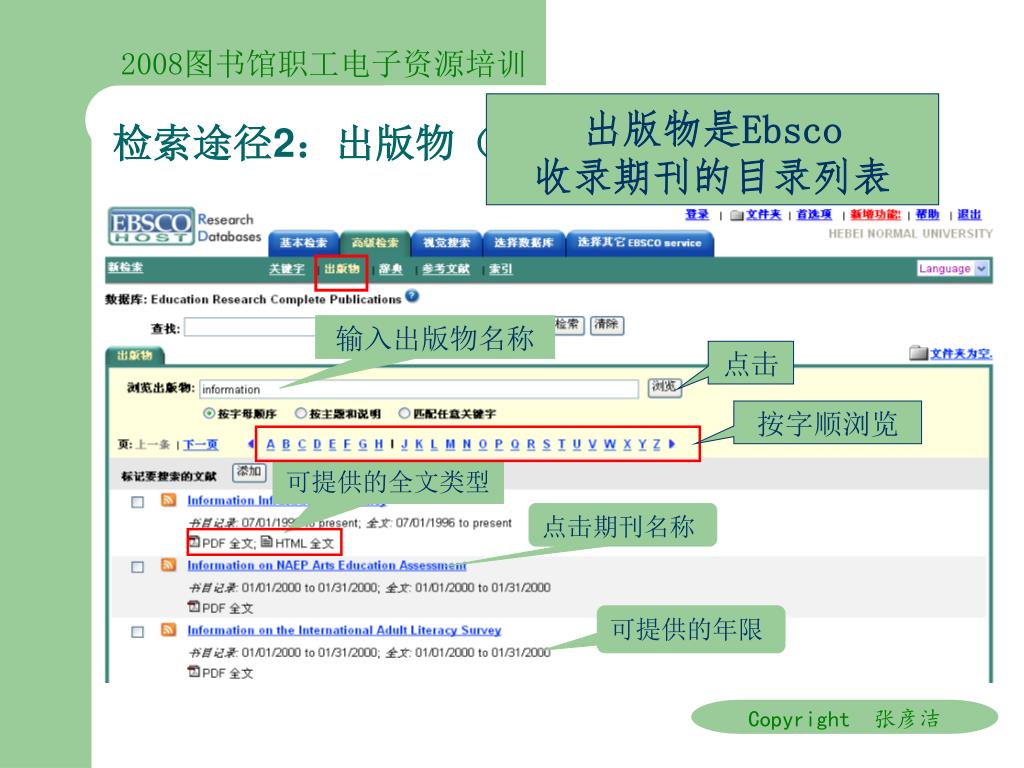Switch to 高级检索 tab
1024x768 pixels.
375,243
